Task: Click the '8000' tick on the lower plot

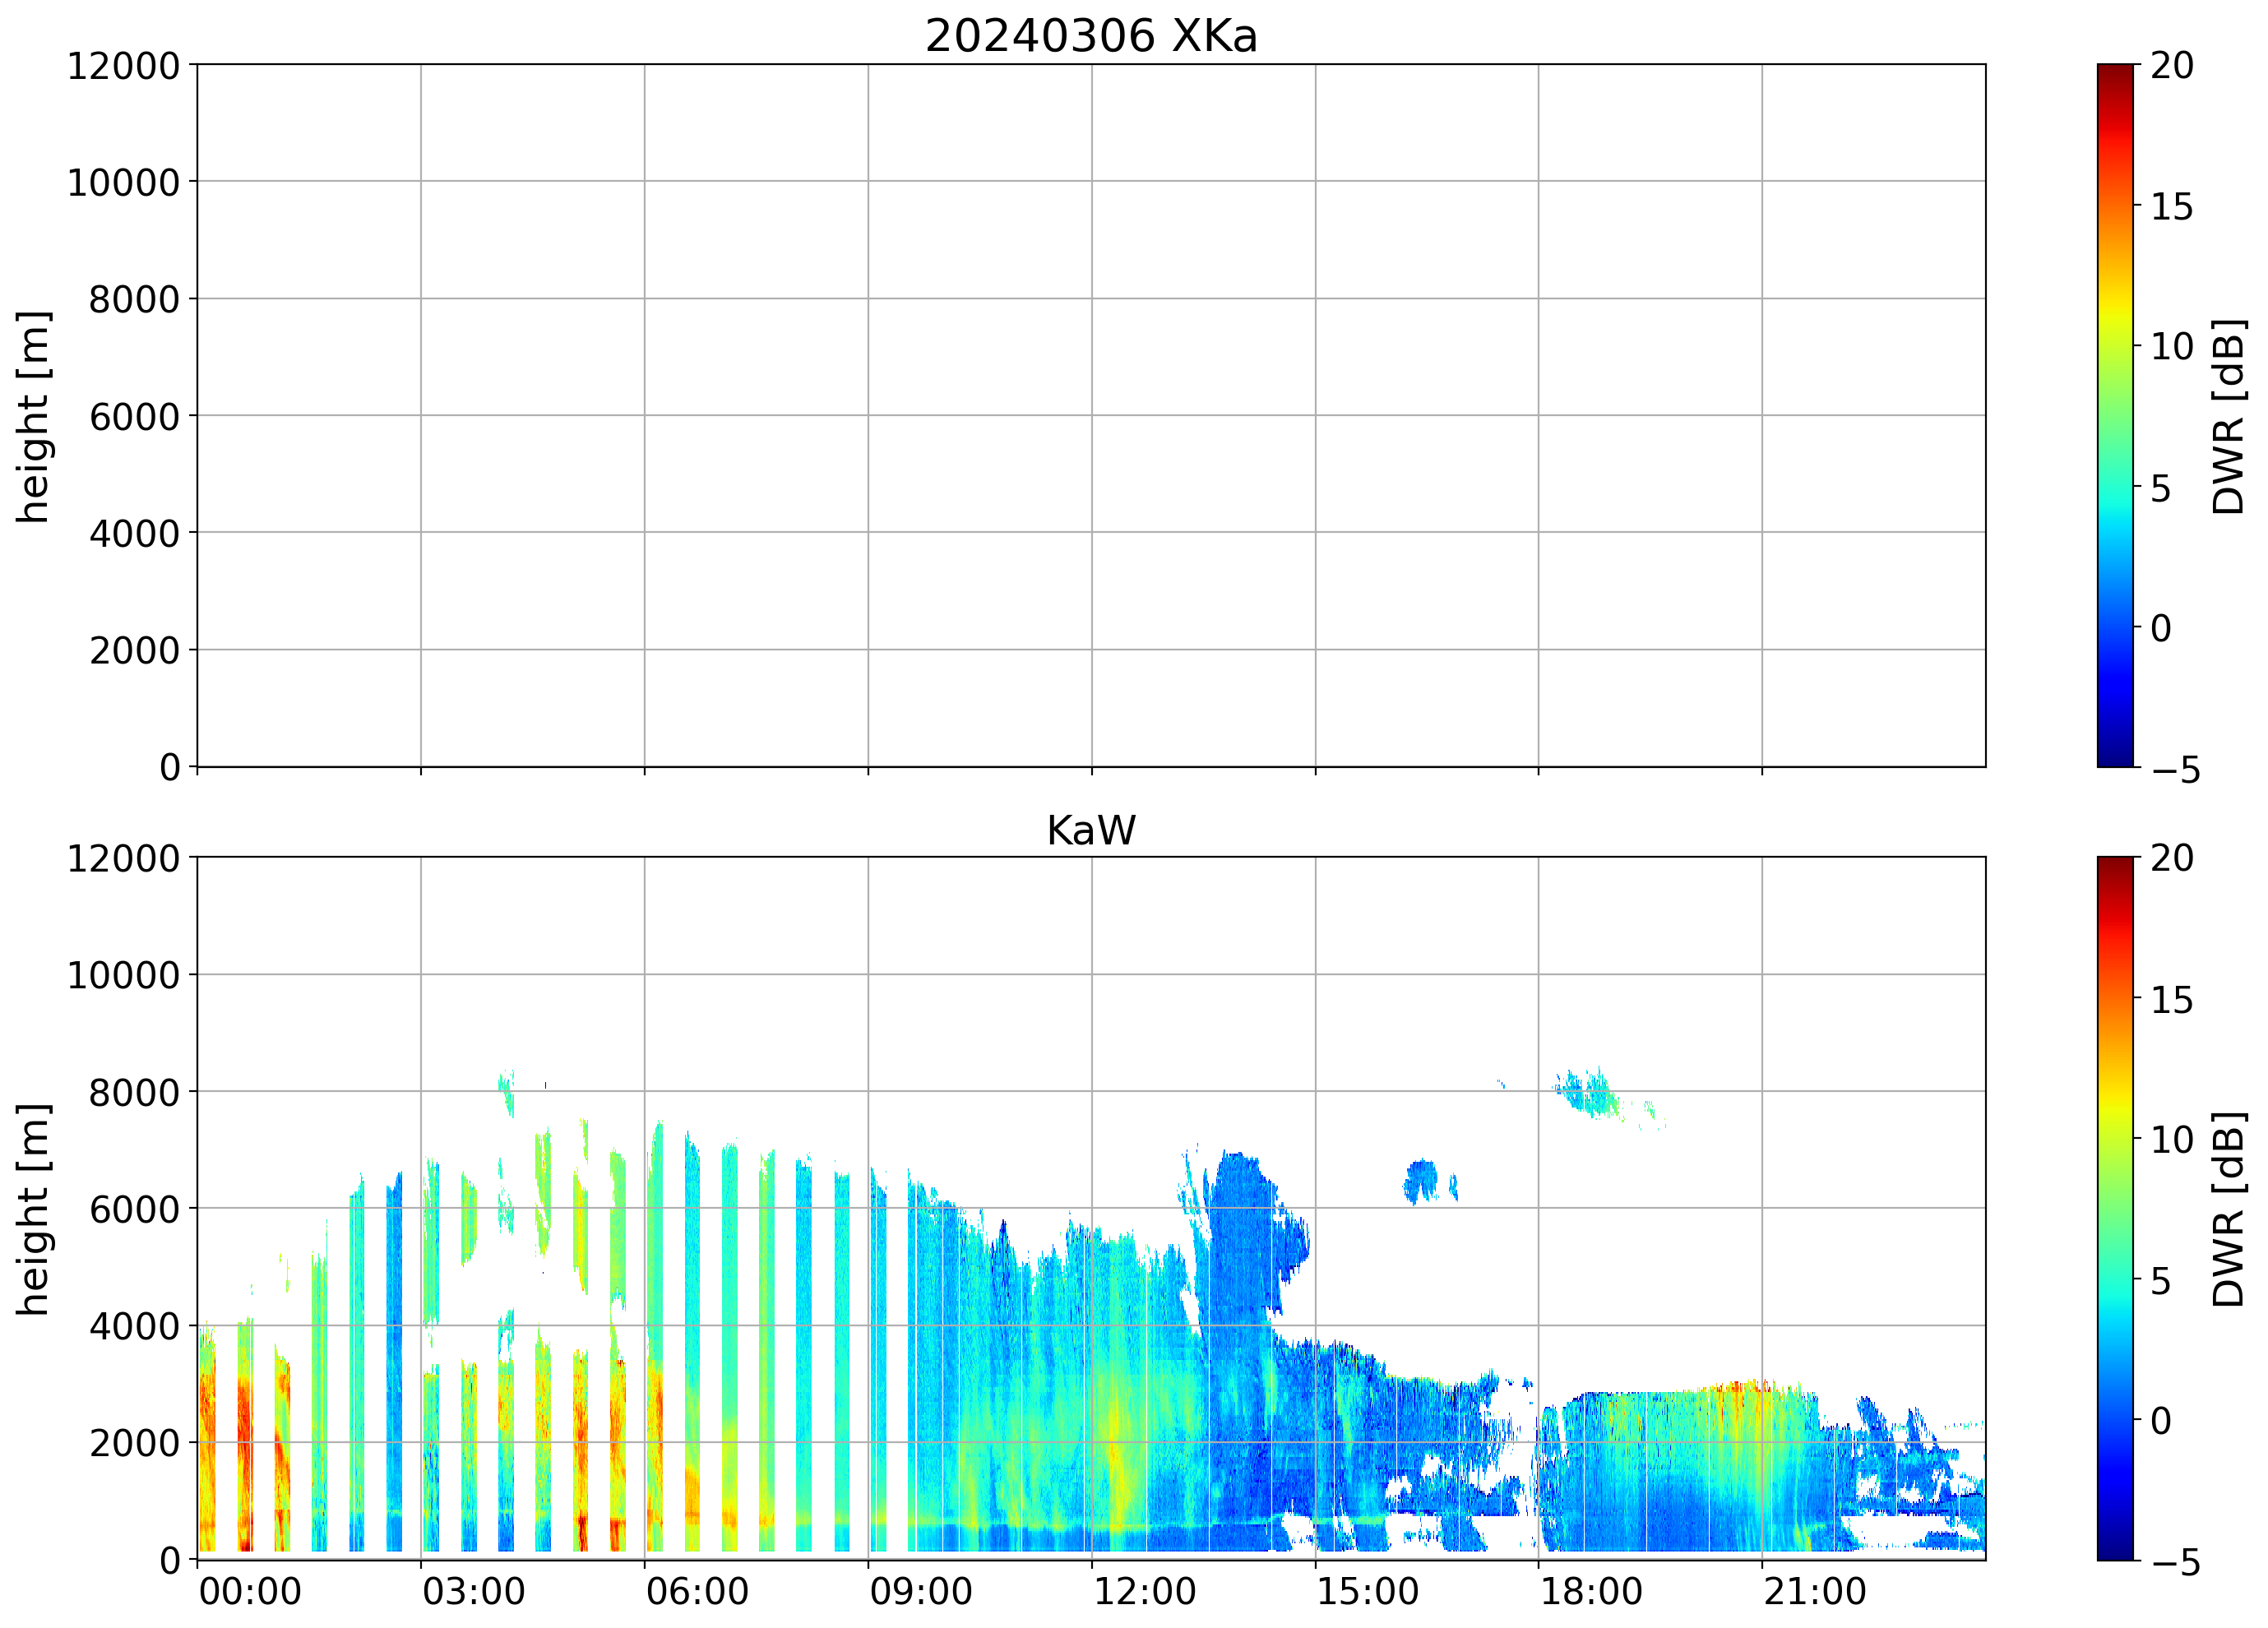Action: point(134,1092)
